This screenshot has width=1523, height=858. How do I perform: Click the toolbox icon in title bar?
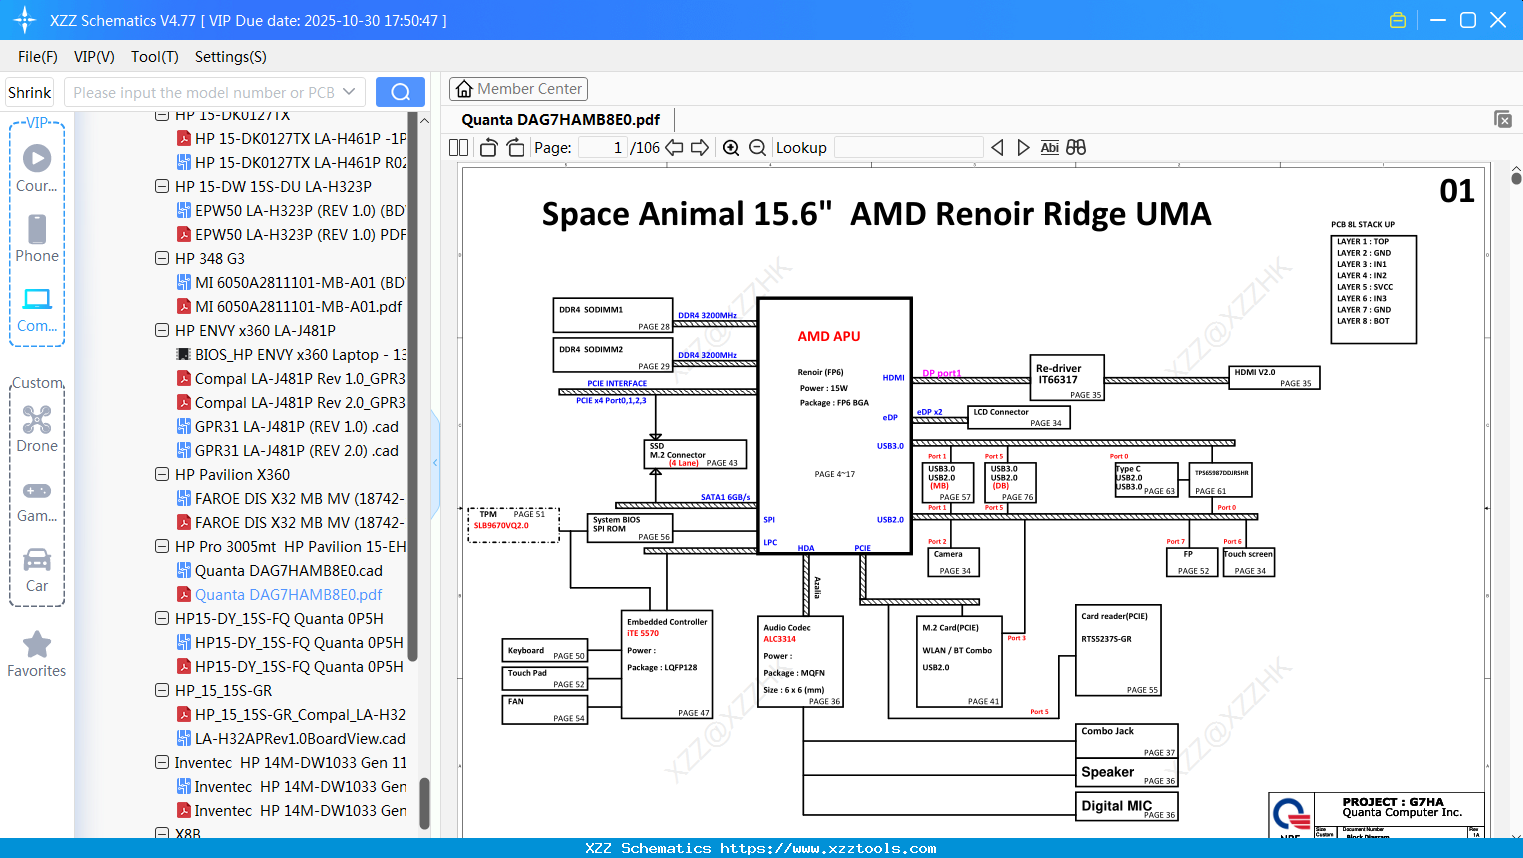click(x=1398, y=20)
